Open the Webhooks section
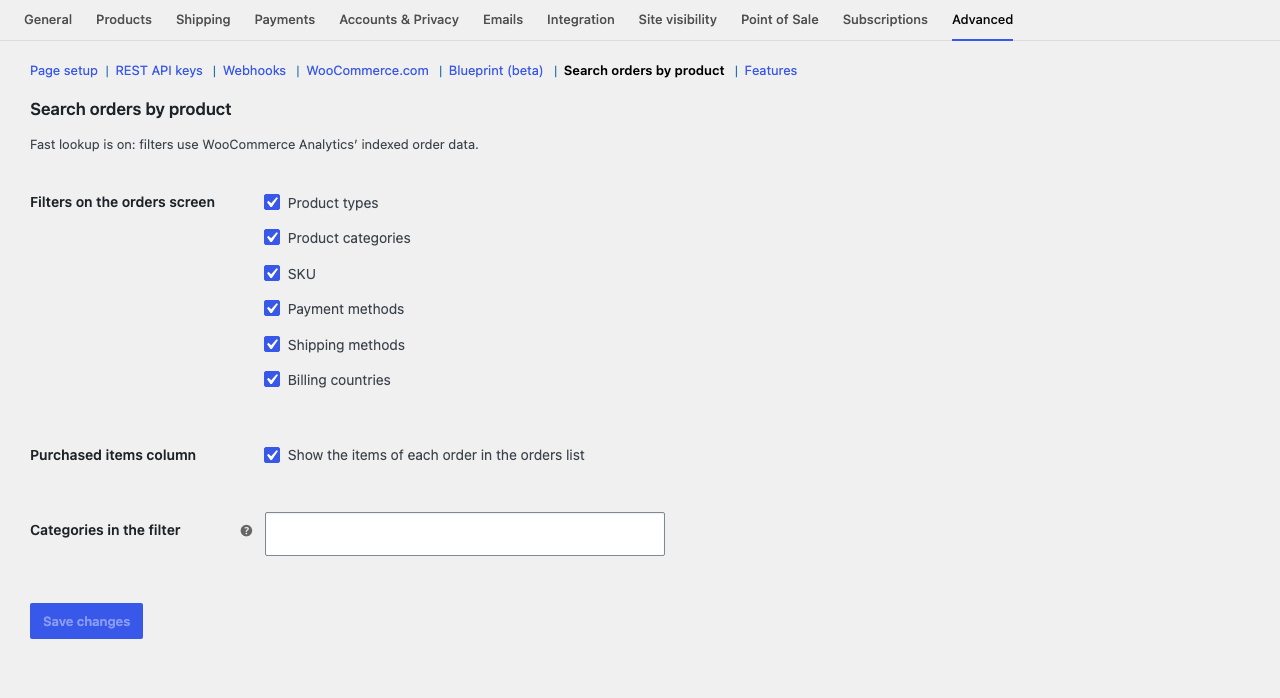The height and width of the screenshot is (698, 1280). tap(254, 71)
